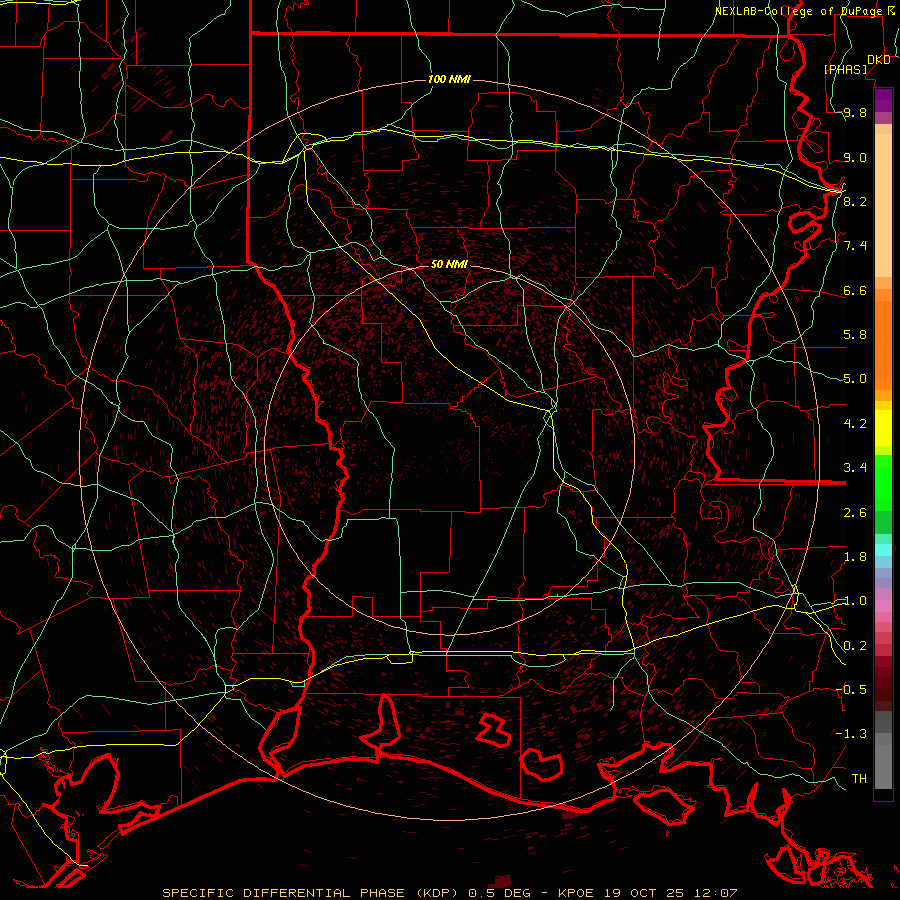Click the 5.8 value on the scale

(855, 335)
